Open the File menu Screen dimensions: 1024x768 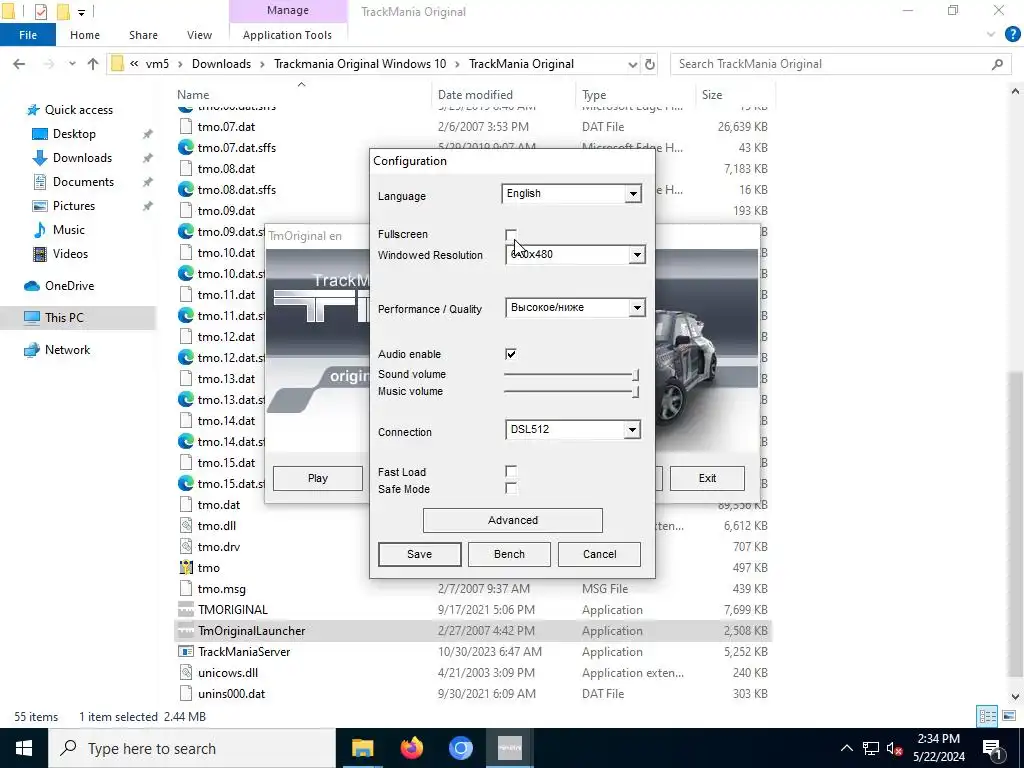[28, 35]
